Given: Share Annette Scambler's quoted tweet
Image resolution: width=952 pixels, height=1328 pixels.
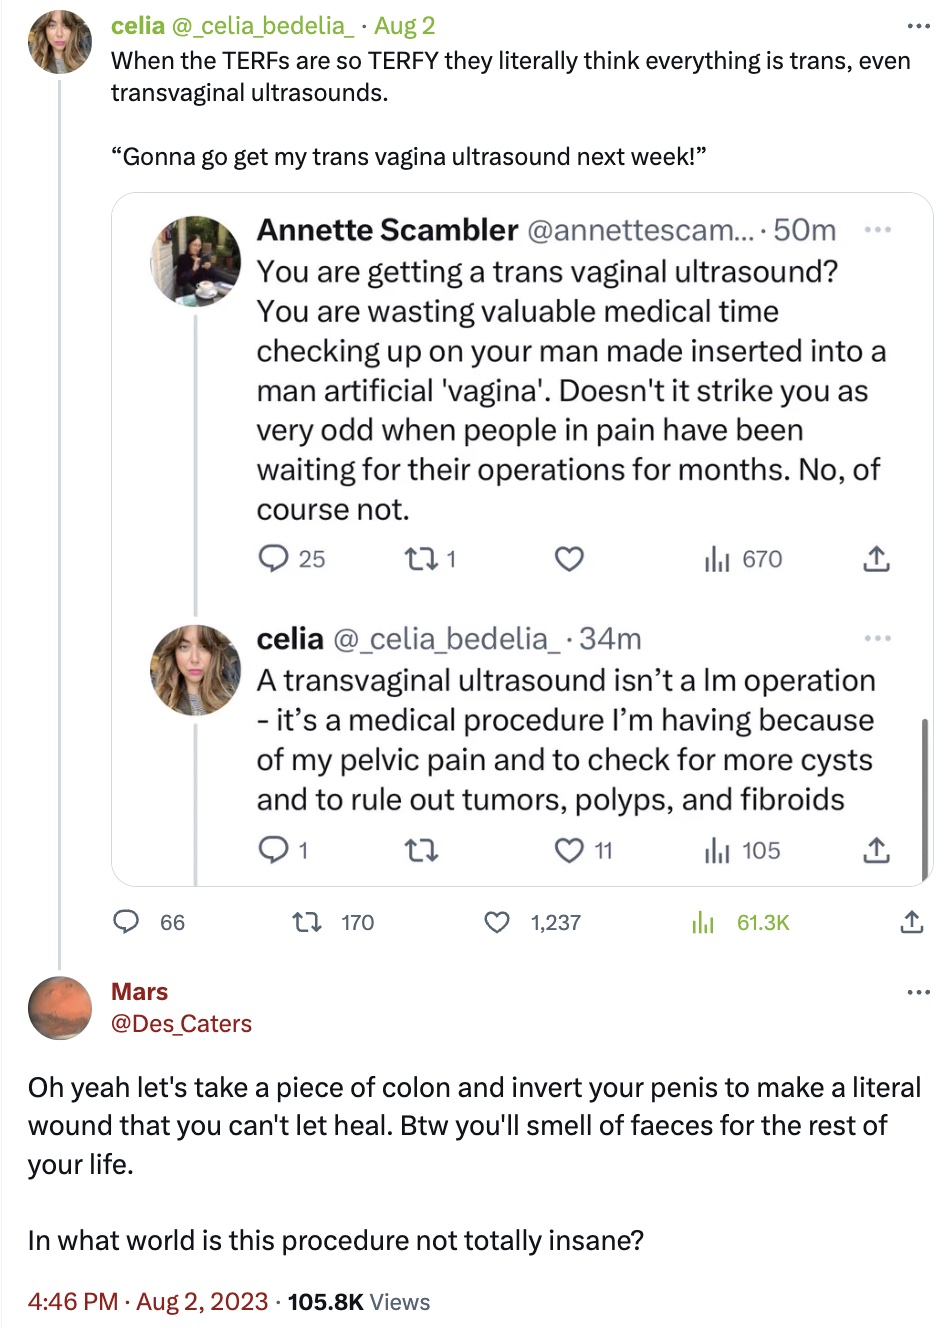Looking at the screenshot, I should 876,559.
